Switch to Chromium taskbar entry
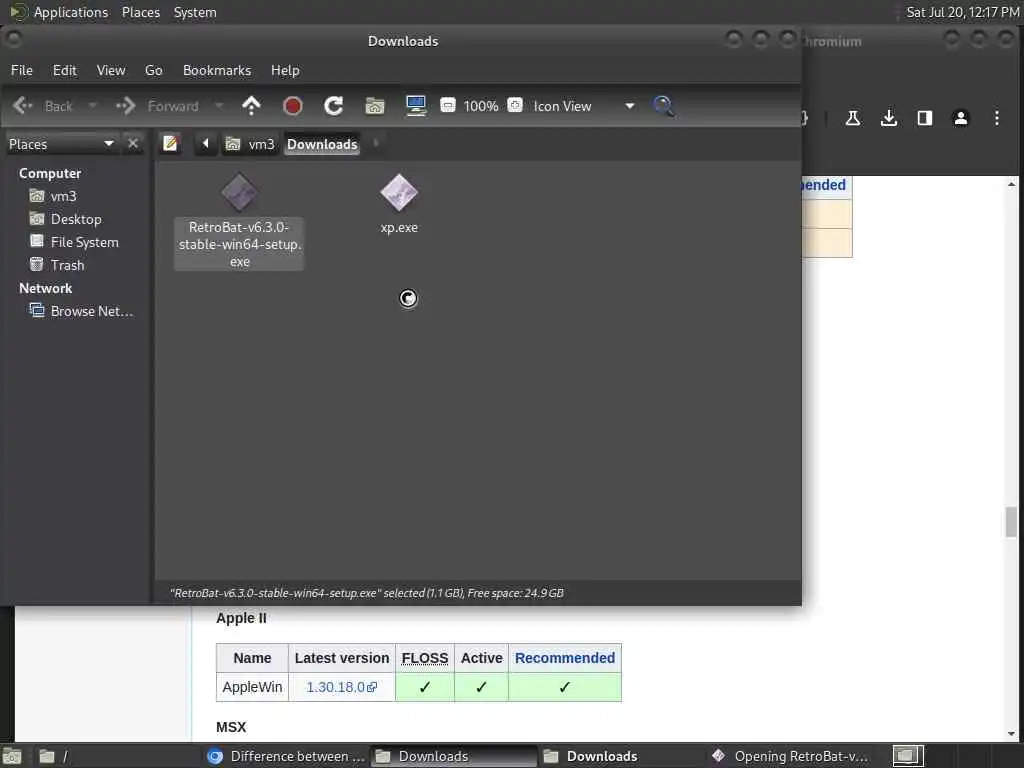 [286, 756]
